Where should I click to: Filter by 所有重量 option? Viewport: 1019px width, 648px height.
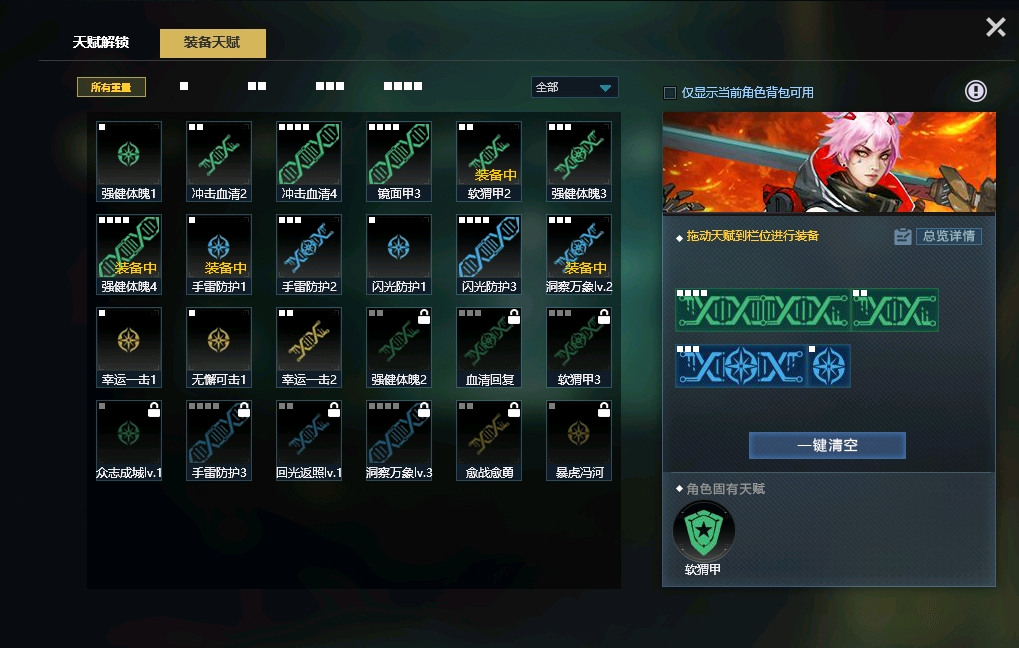coord(111,87)
